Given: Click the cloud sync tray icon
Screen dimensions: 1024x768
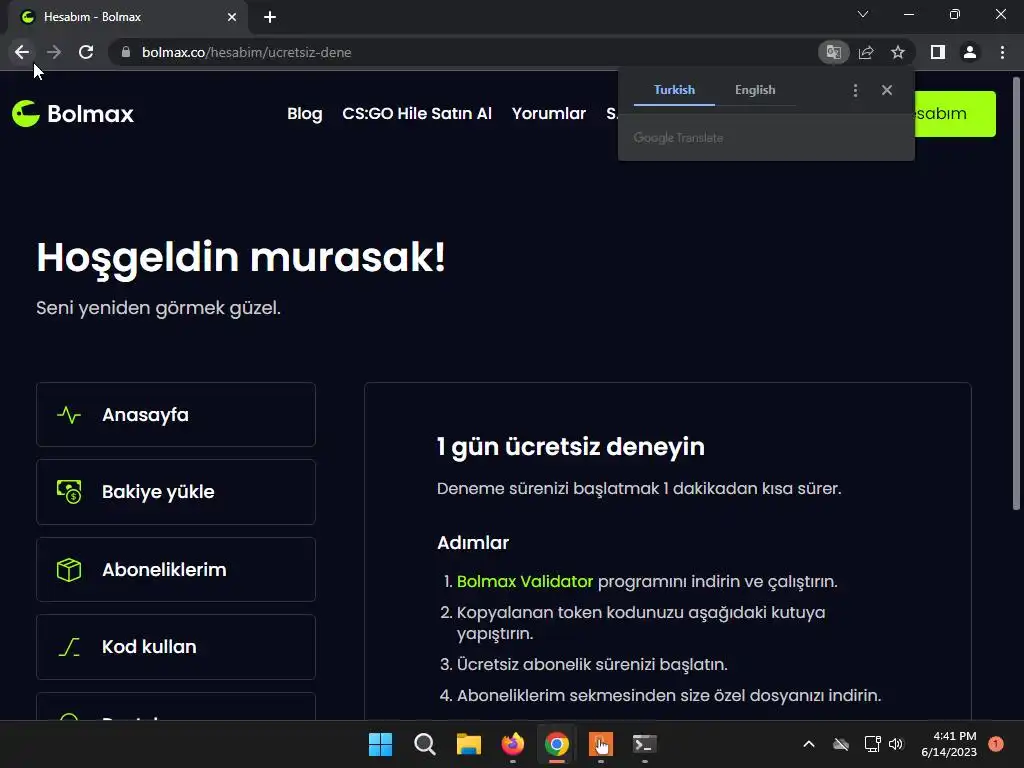Looking at the screenshot, I should [x=840, y=744].
